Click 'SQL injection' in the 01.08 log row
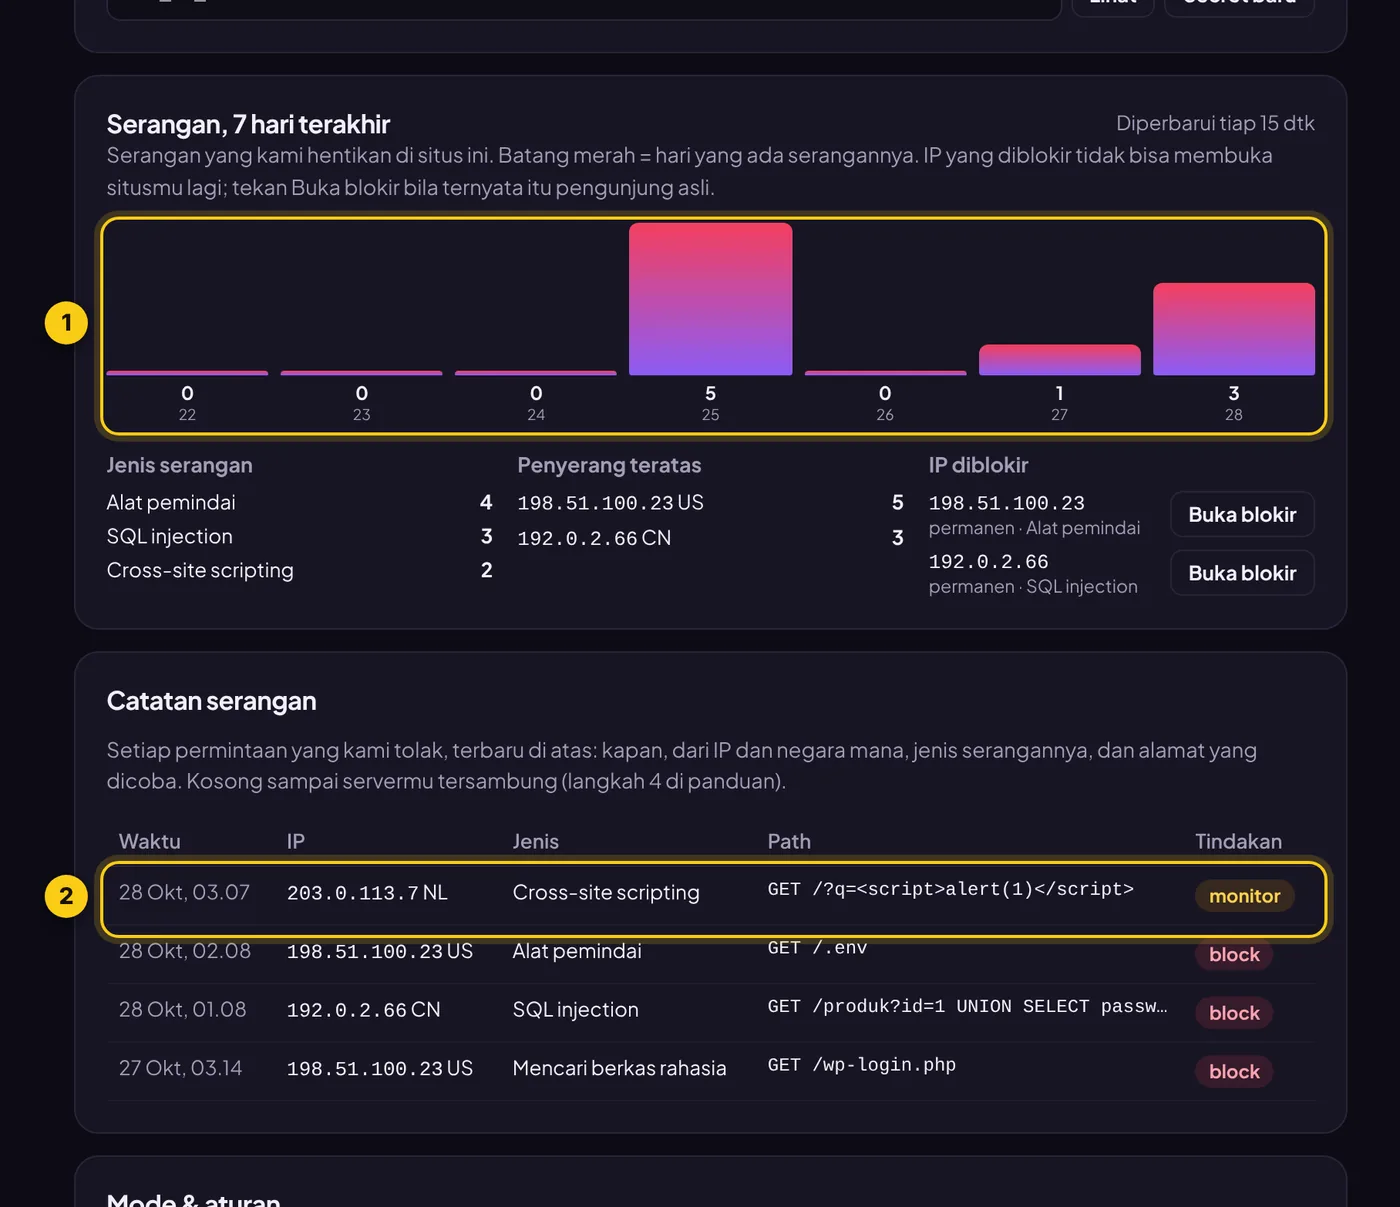 [x=575, y=1010]
